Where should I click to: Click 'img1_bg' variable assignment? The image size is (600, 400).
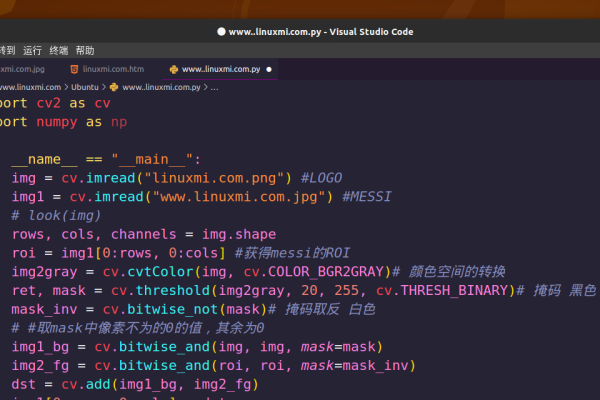40,347
